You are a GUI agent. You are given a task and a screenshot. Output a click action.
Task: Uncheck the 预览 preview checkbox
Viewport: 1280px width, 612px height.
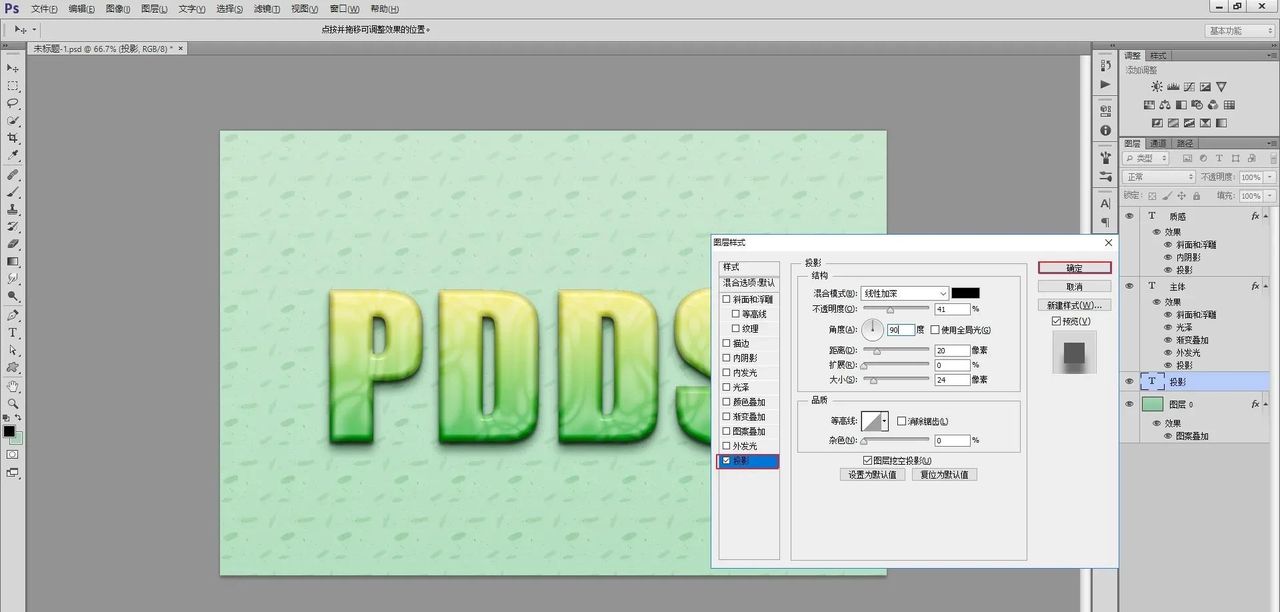pos(1056,321)
